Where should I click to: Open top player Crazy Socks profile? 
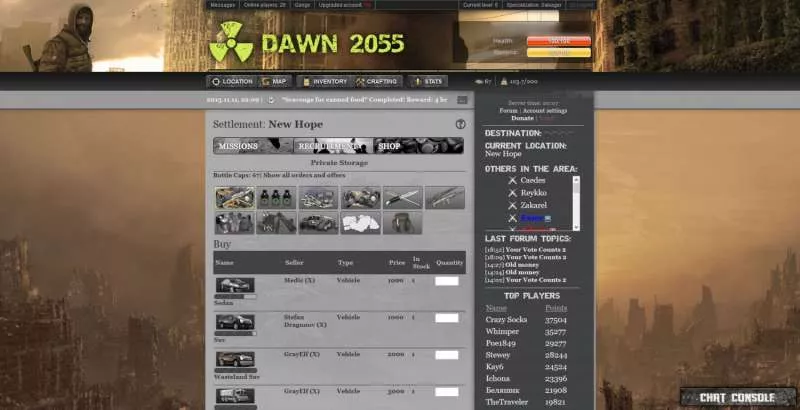[506, 320]
